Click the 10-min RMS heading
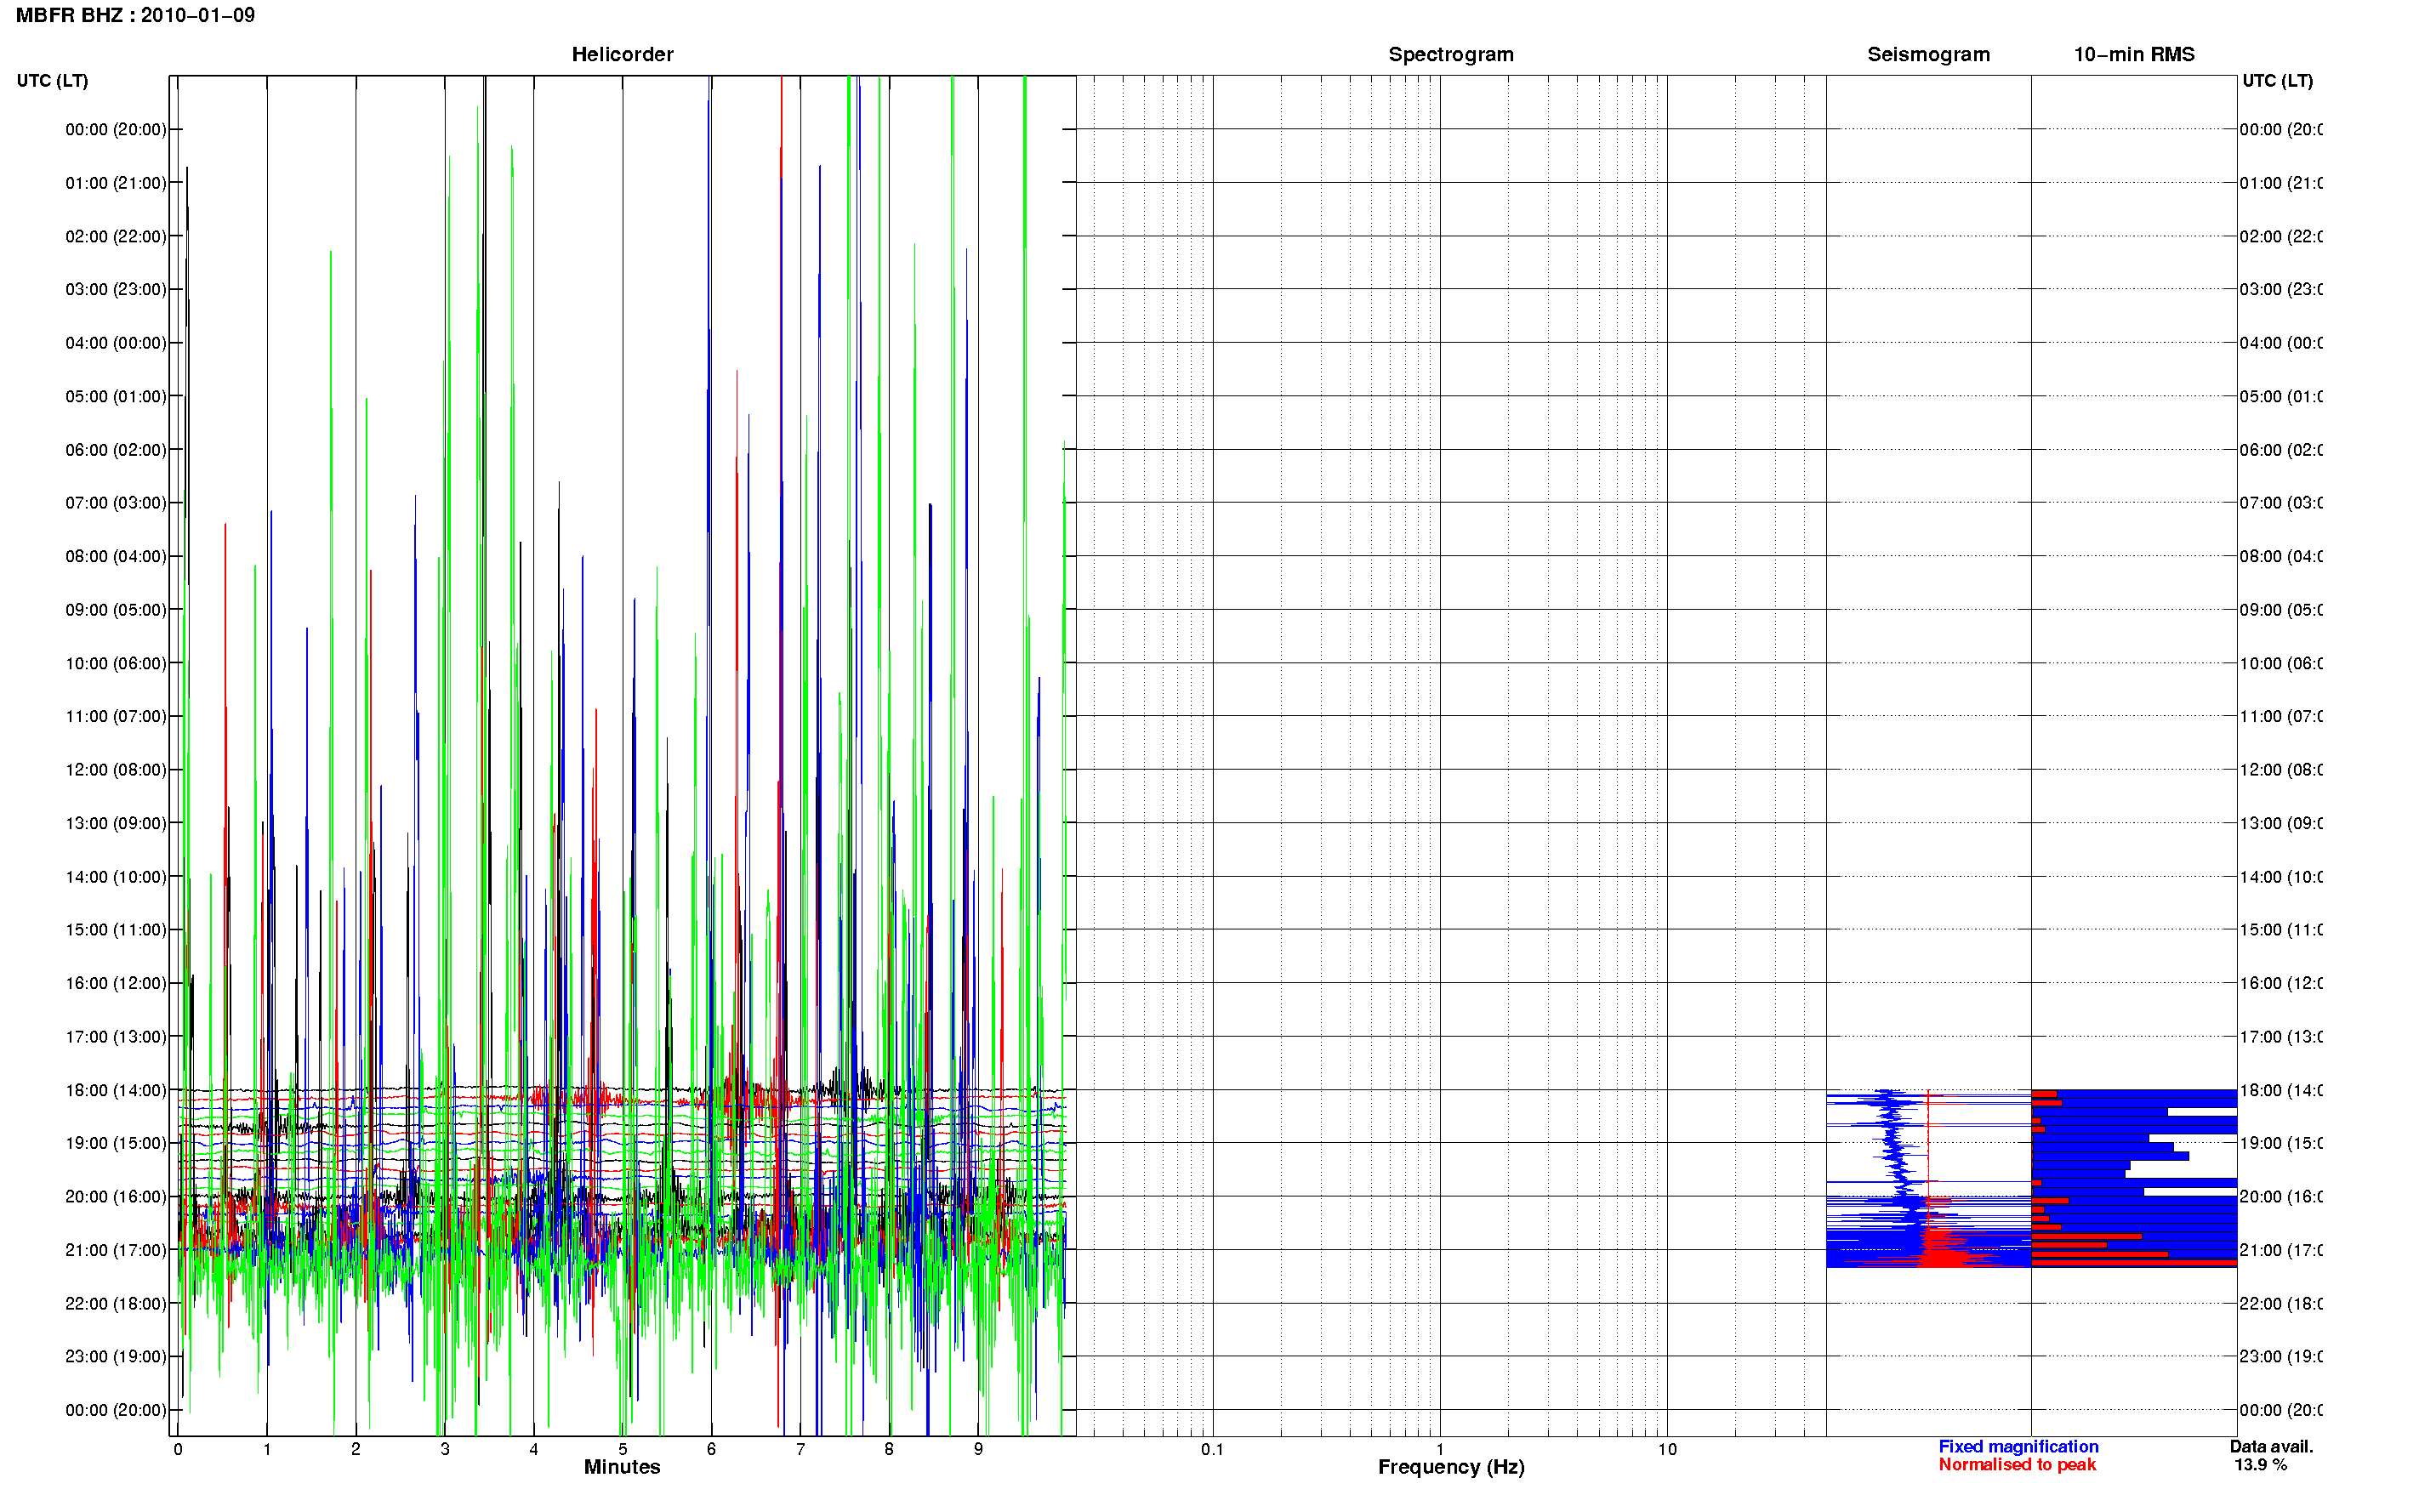The width and height of the screenshot is (2419, 1512). coord(2133,54)
